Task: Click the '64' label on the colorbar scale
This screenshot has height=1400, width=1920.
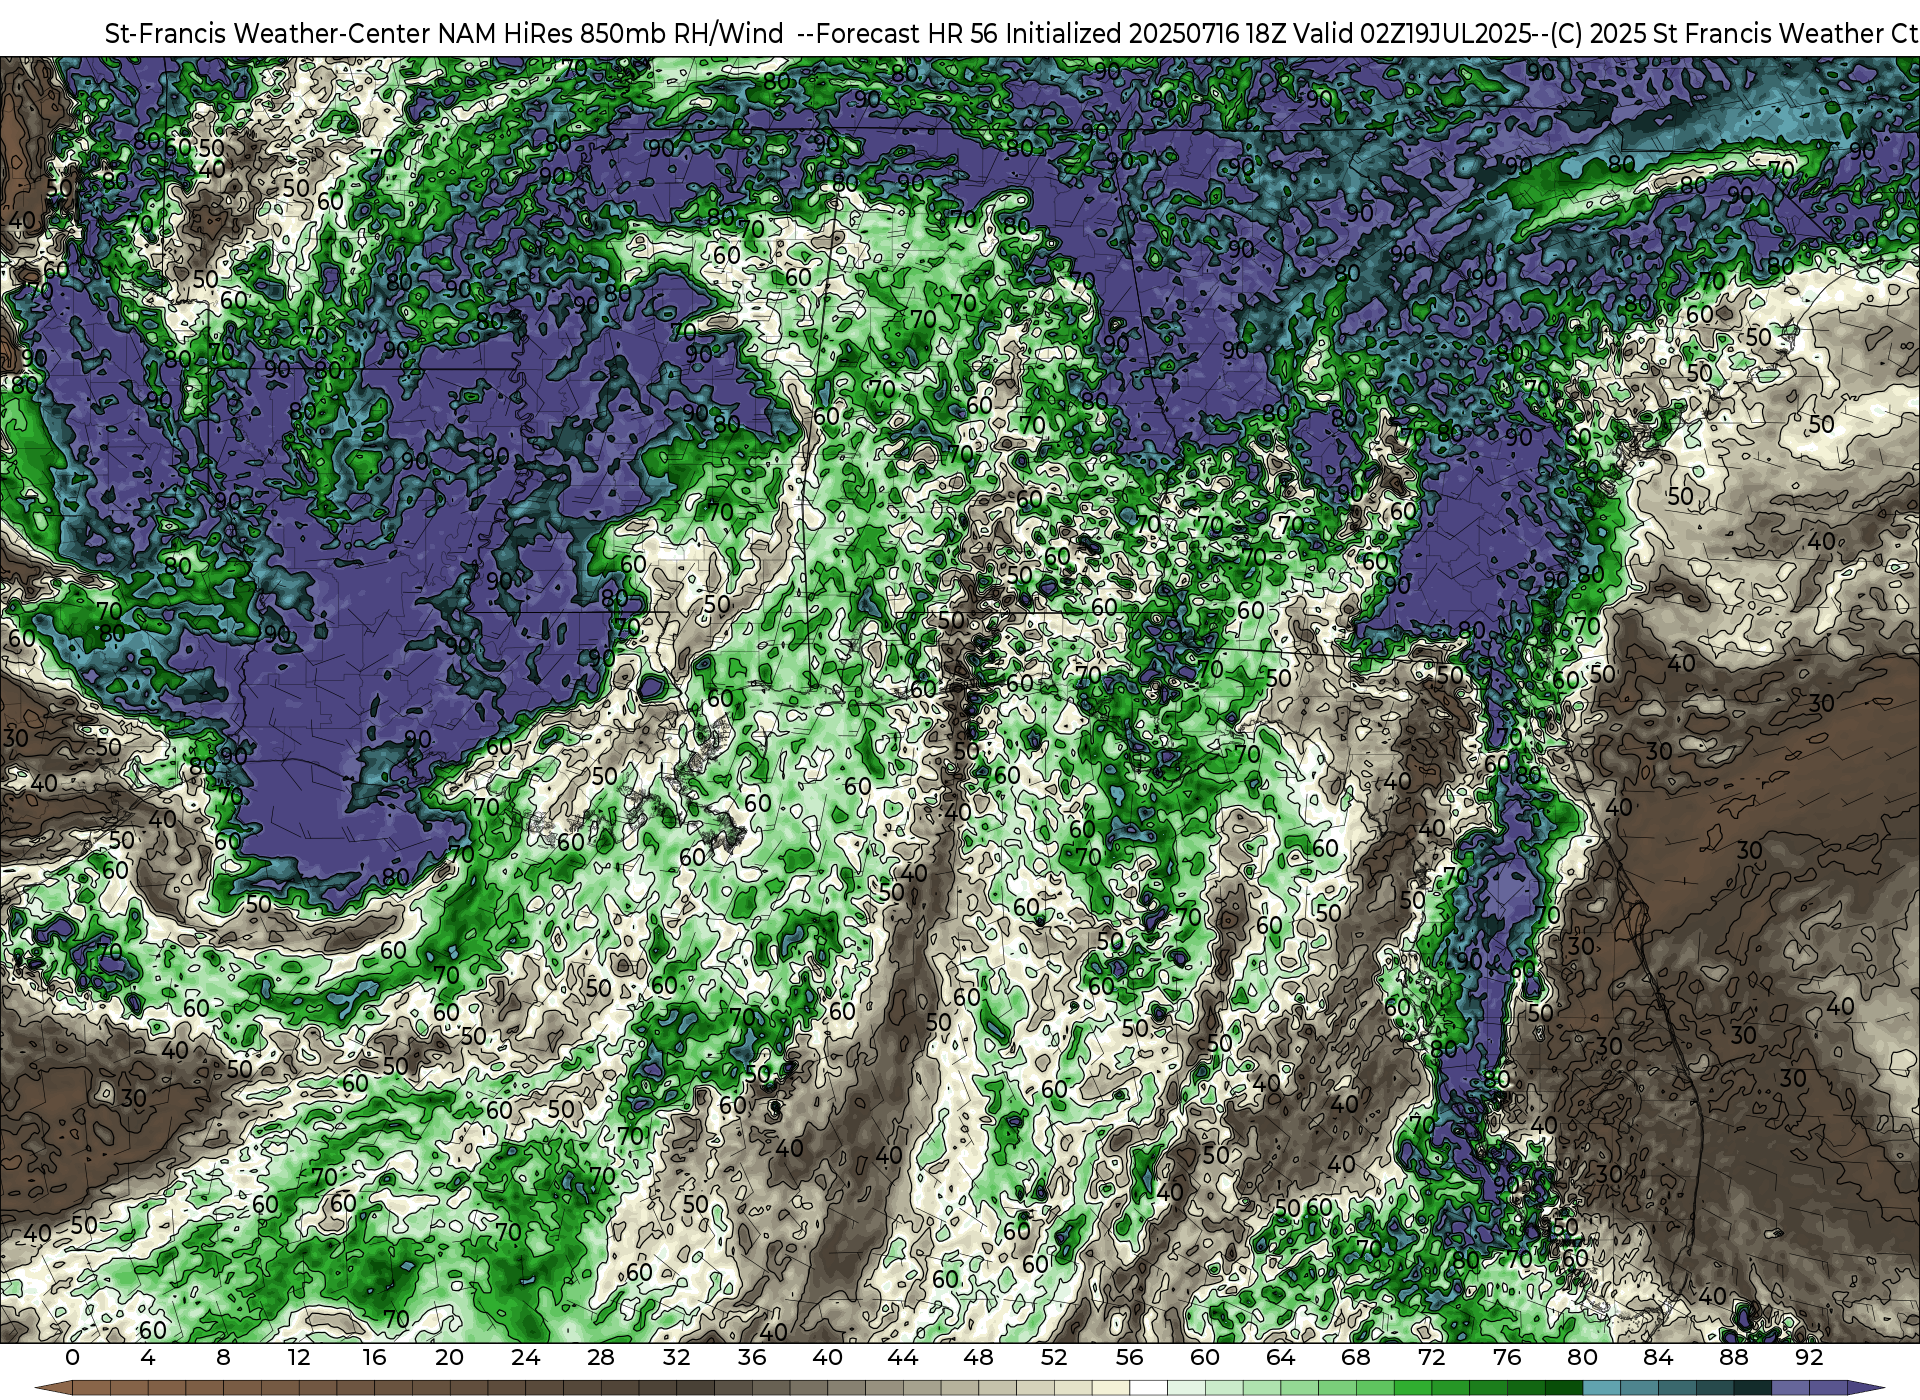Action: (x=1281, y=1358)
